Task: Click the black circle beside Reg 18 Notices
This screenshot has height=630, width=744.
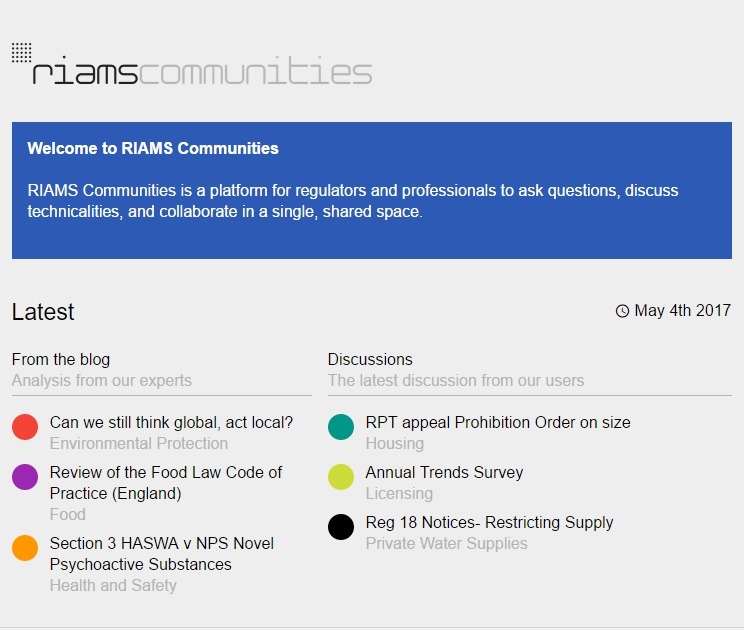Action: tap(341, 527)
